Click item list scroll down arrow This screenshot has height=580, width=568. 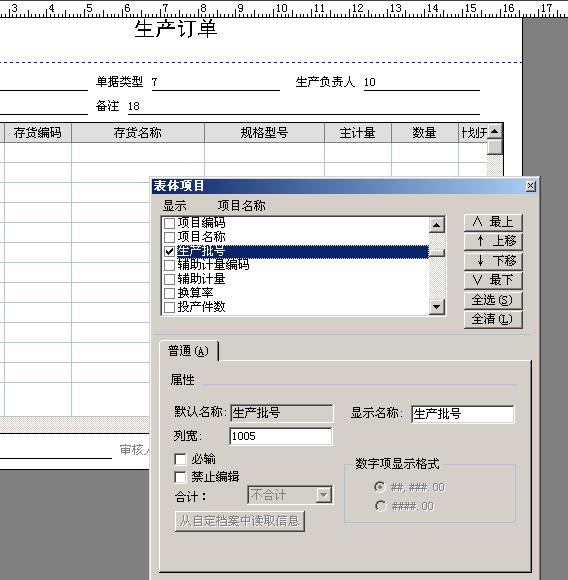pyautogui.click(x=436, y=307)
